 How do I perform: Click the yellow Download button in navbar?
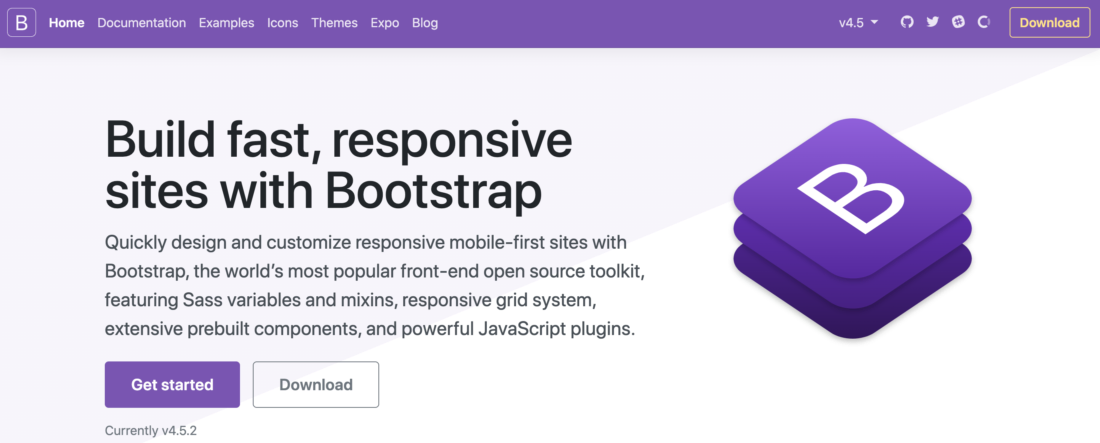coord(1049,22)
